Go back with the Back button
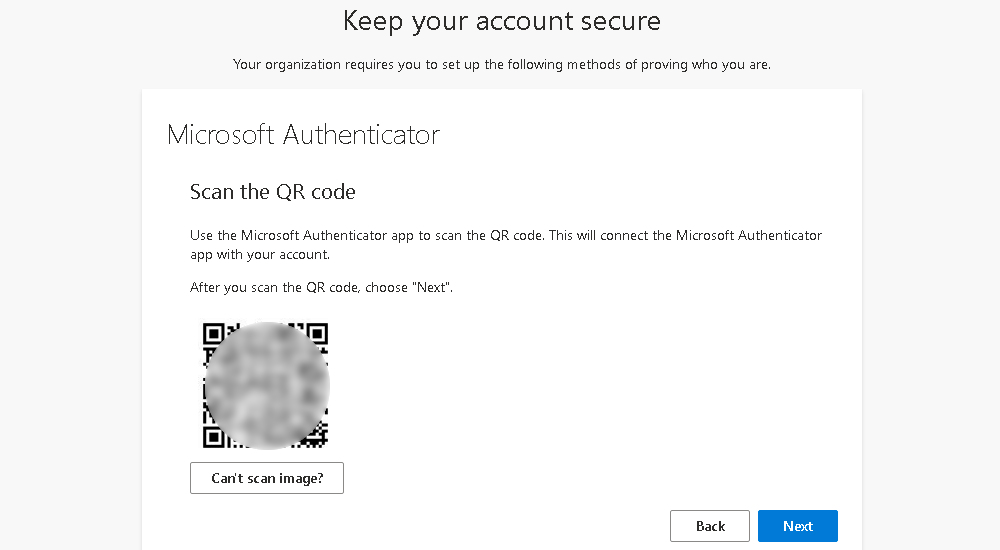This screenshot has width=1000, height=550. tap(710, 526)
